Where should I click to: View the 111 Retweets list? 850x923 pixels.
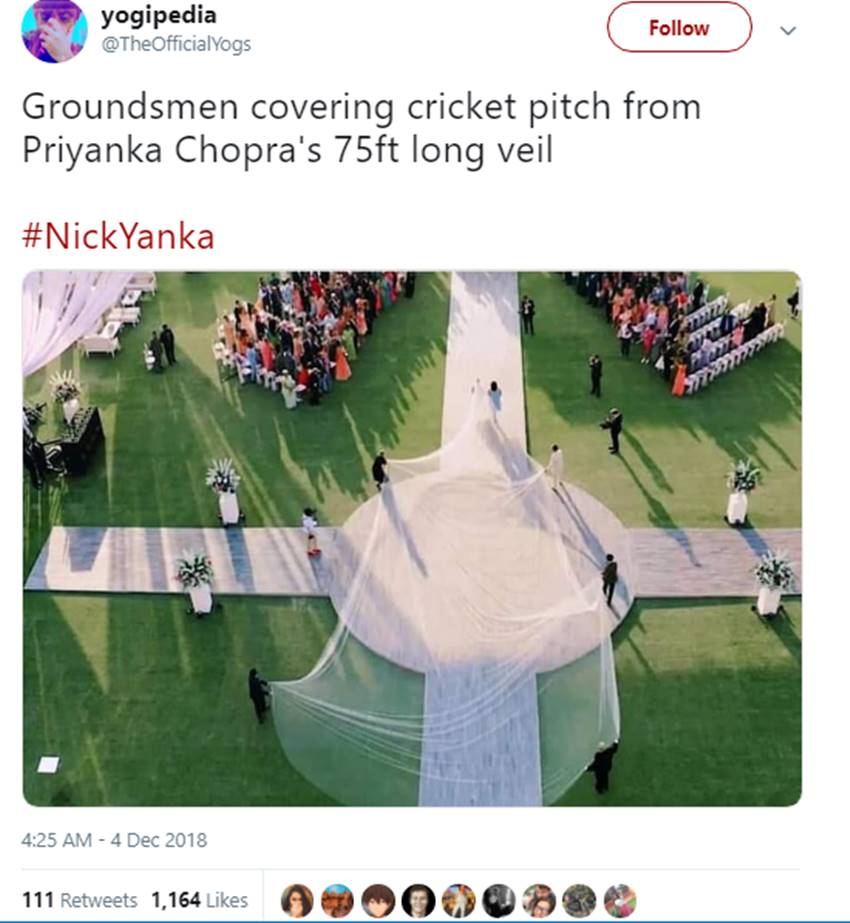[x=79, y=900]
